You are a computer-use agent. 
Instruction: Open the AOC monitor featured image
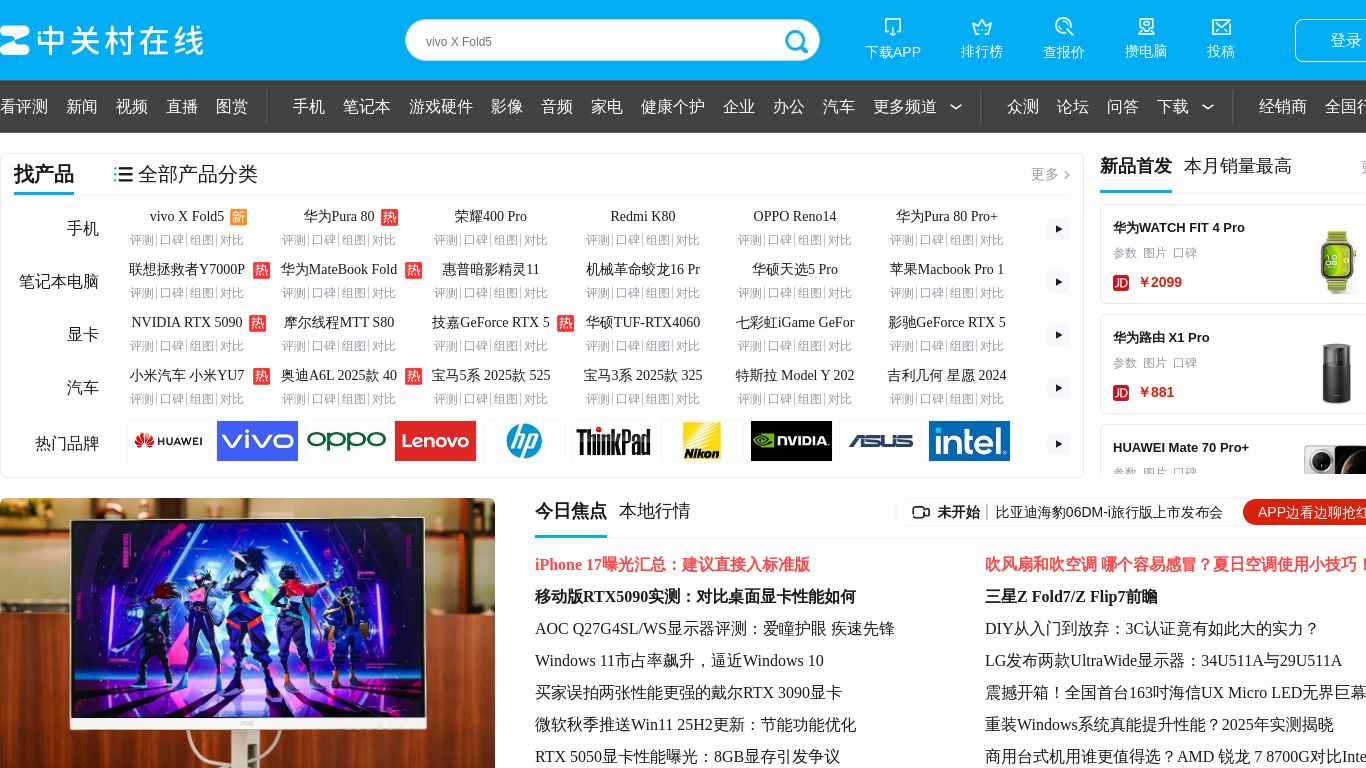pyautogui.click(x=247, y=633)
